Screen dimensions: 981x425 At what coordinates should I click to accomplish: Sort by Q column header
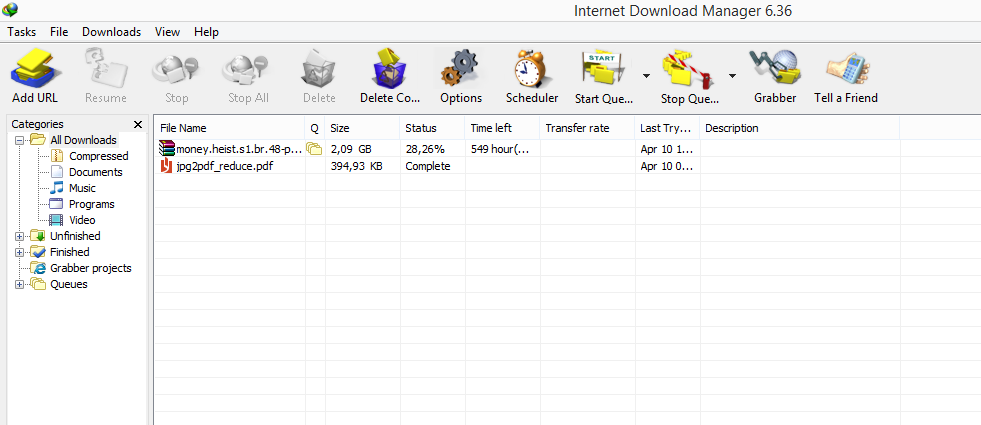[315, 128]
